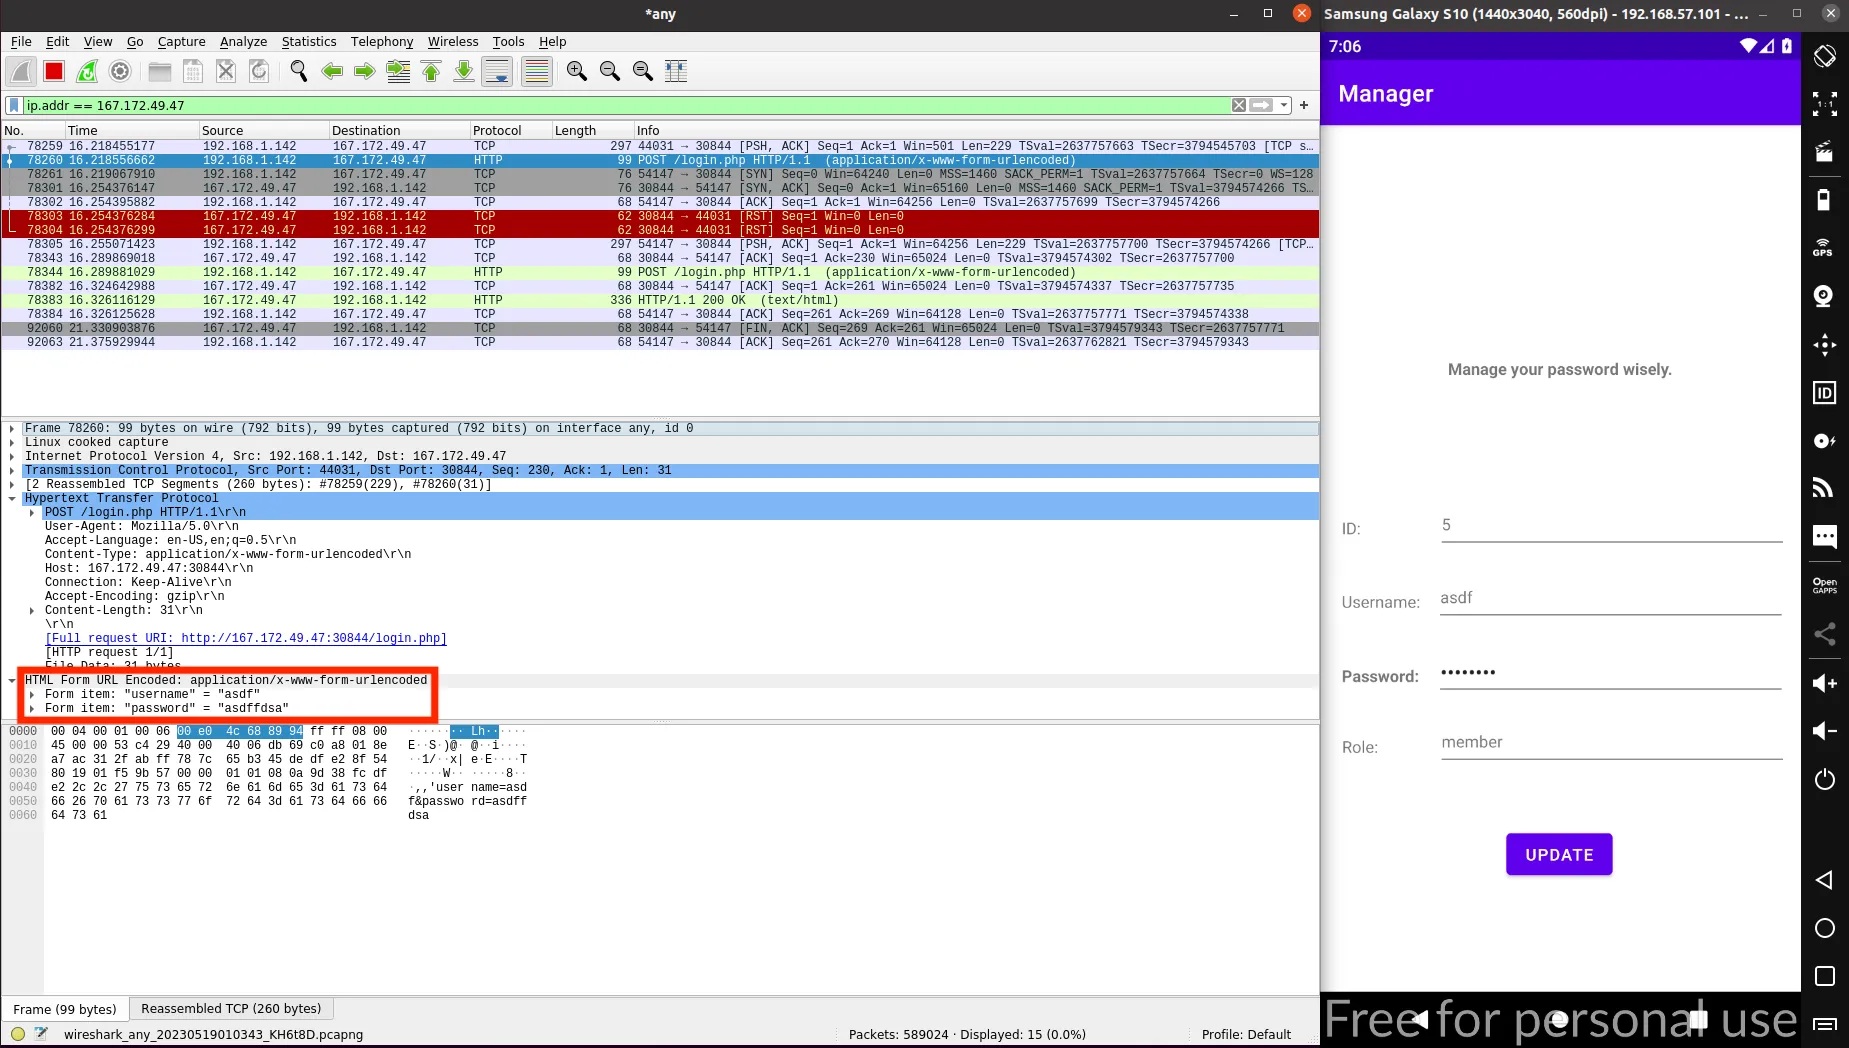The height and width of the screenshot is (1048, 1849).
Task: Apply the display filter arrow
Action: coord(1261,105)
